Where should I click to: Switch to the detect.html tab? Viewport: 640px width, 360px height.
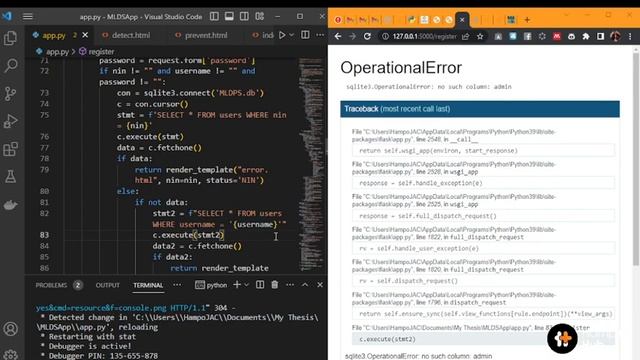pos(131,36)
